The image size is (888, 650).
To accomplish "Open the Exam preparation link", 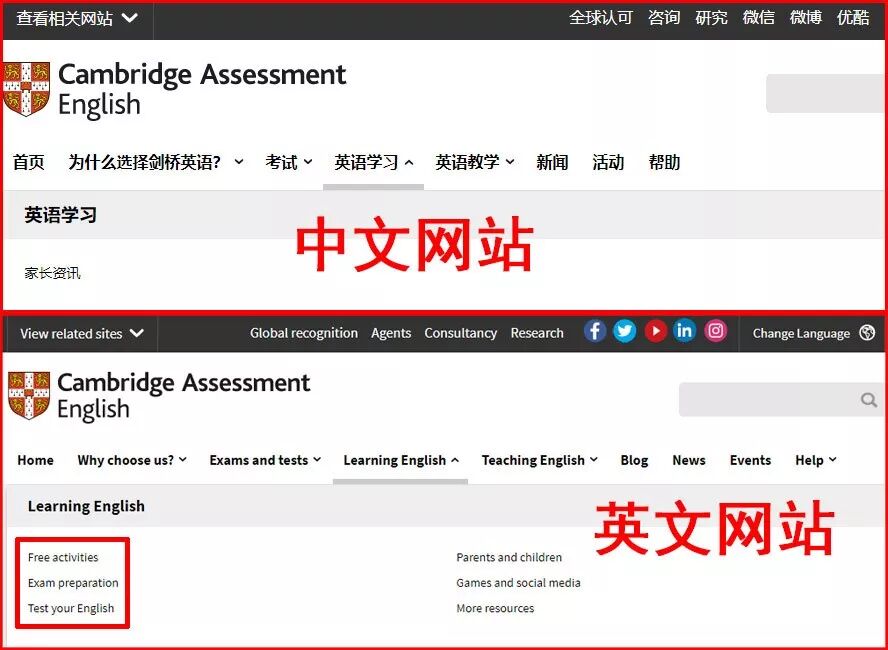I will [x=73, y=583].
